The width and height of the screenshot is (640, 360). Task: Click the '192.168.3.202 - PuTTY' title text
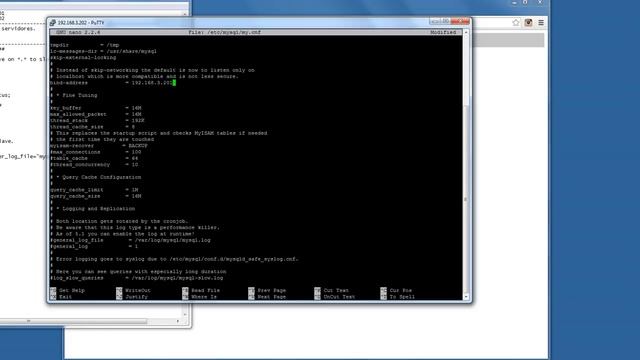click(x=81, y=23)
